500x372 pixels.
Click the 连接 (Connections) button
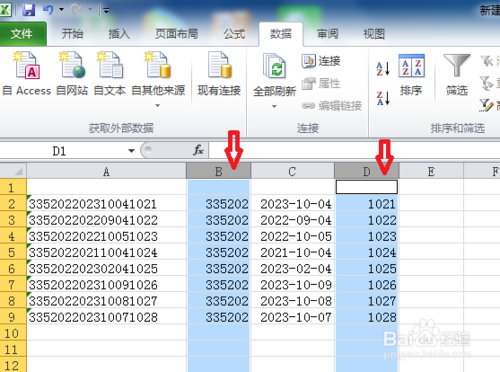[x=321, y=61]
